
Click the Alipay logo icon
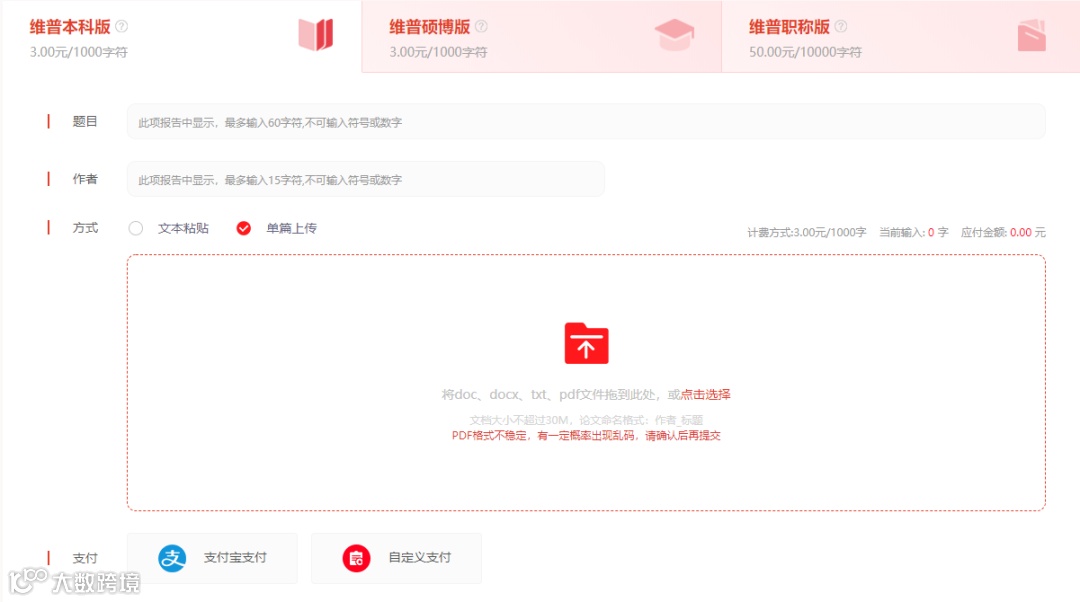coord(172,558)
